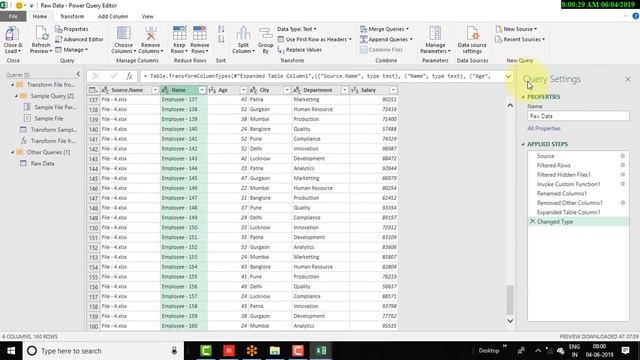Expand the formula bar
This screenshot has width=640, height=360.
coord(508,76)
